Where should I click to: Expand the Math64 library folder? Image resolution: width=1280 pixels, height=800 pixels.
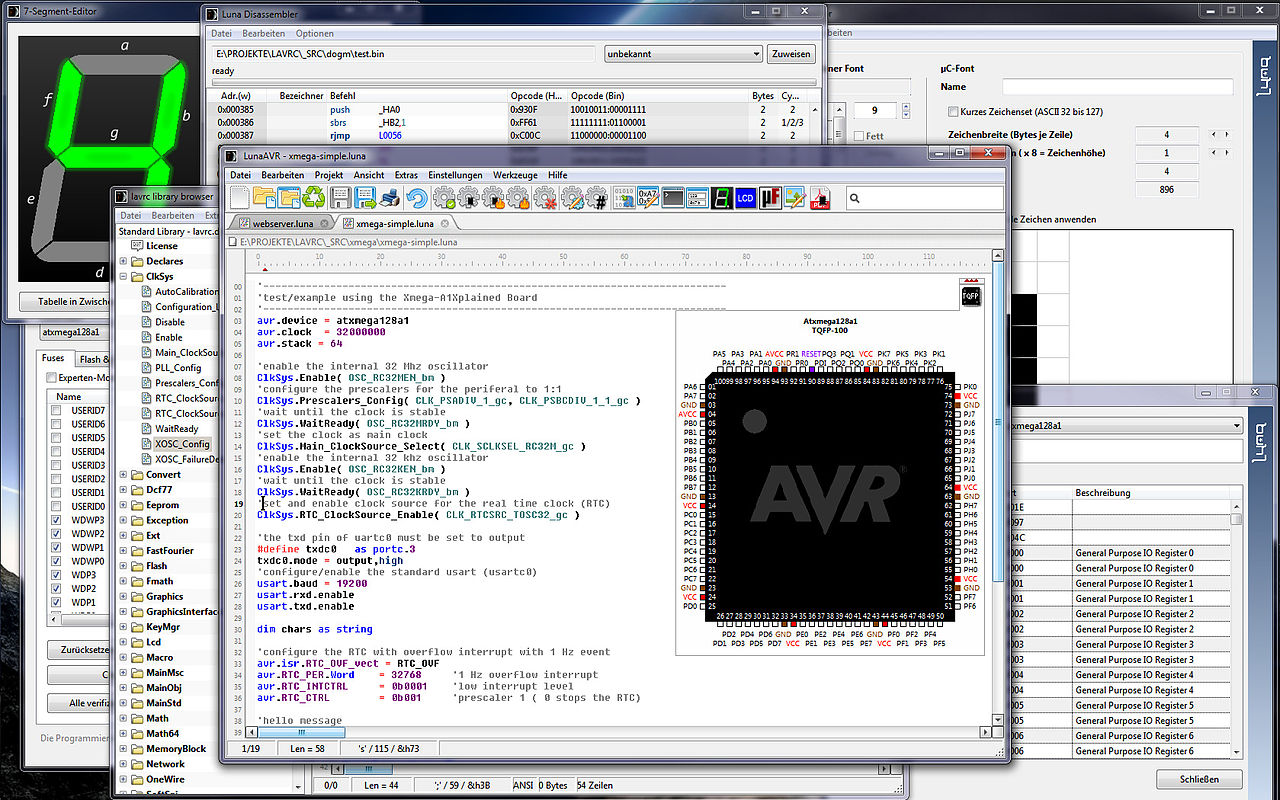(124, 734)
